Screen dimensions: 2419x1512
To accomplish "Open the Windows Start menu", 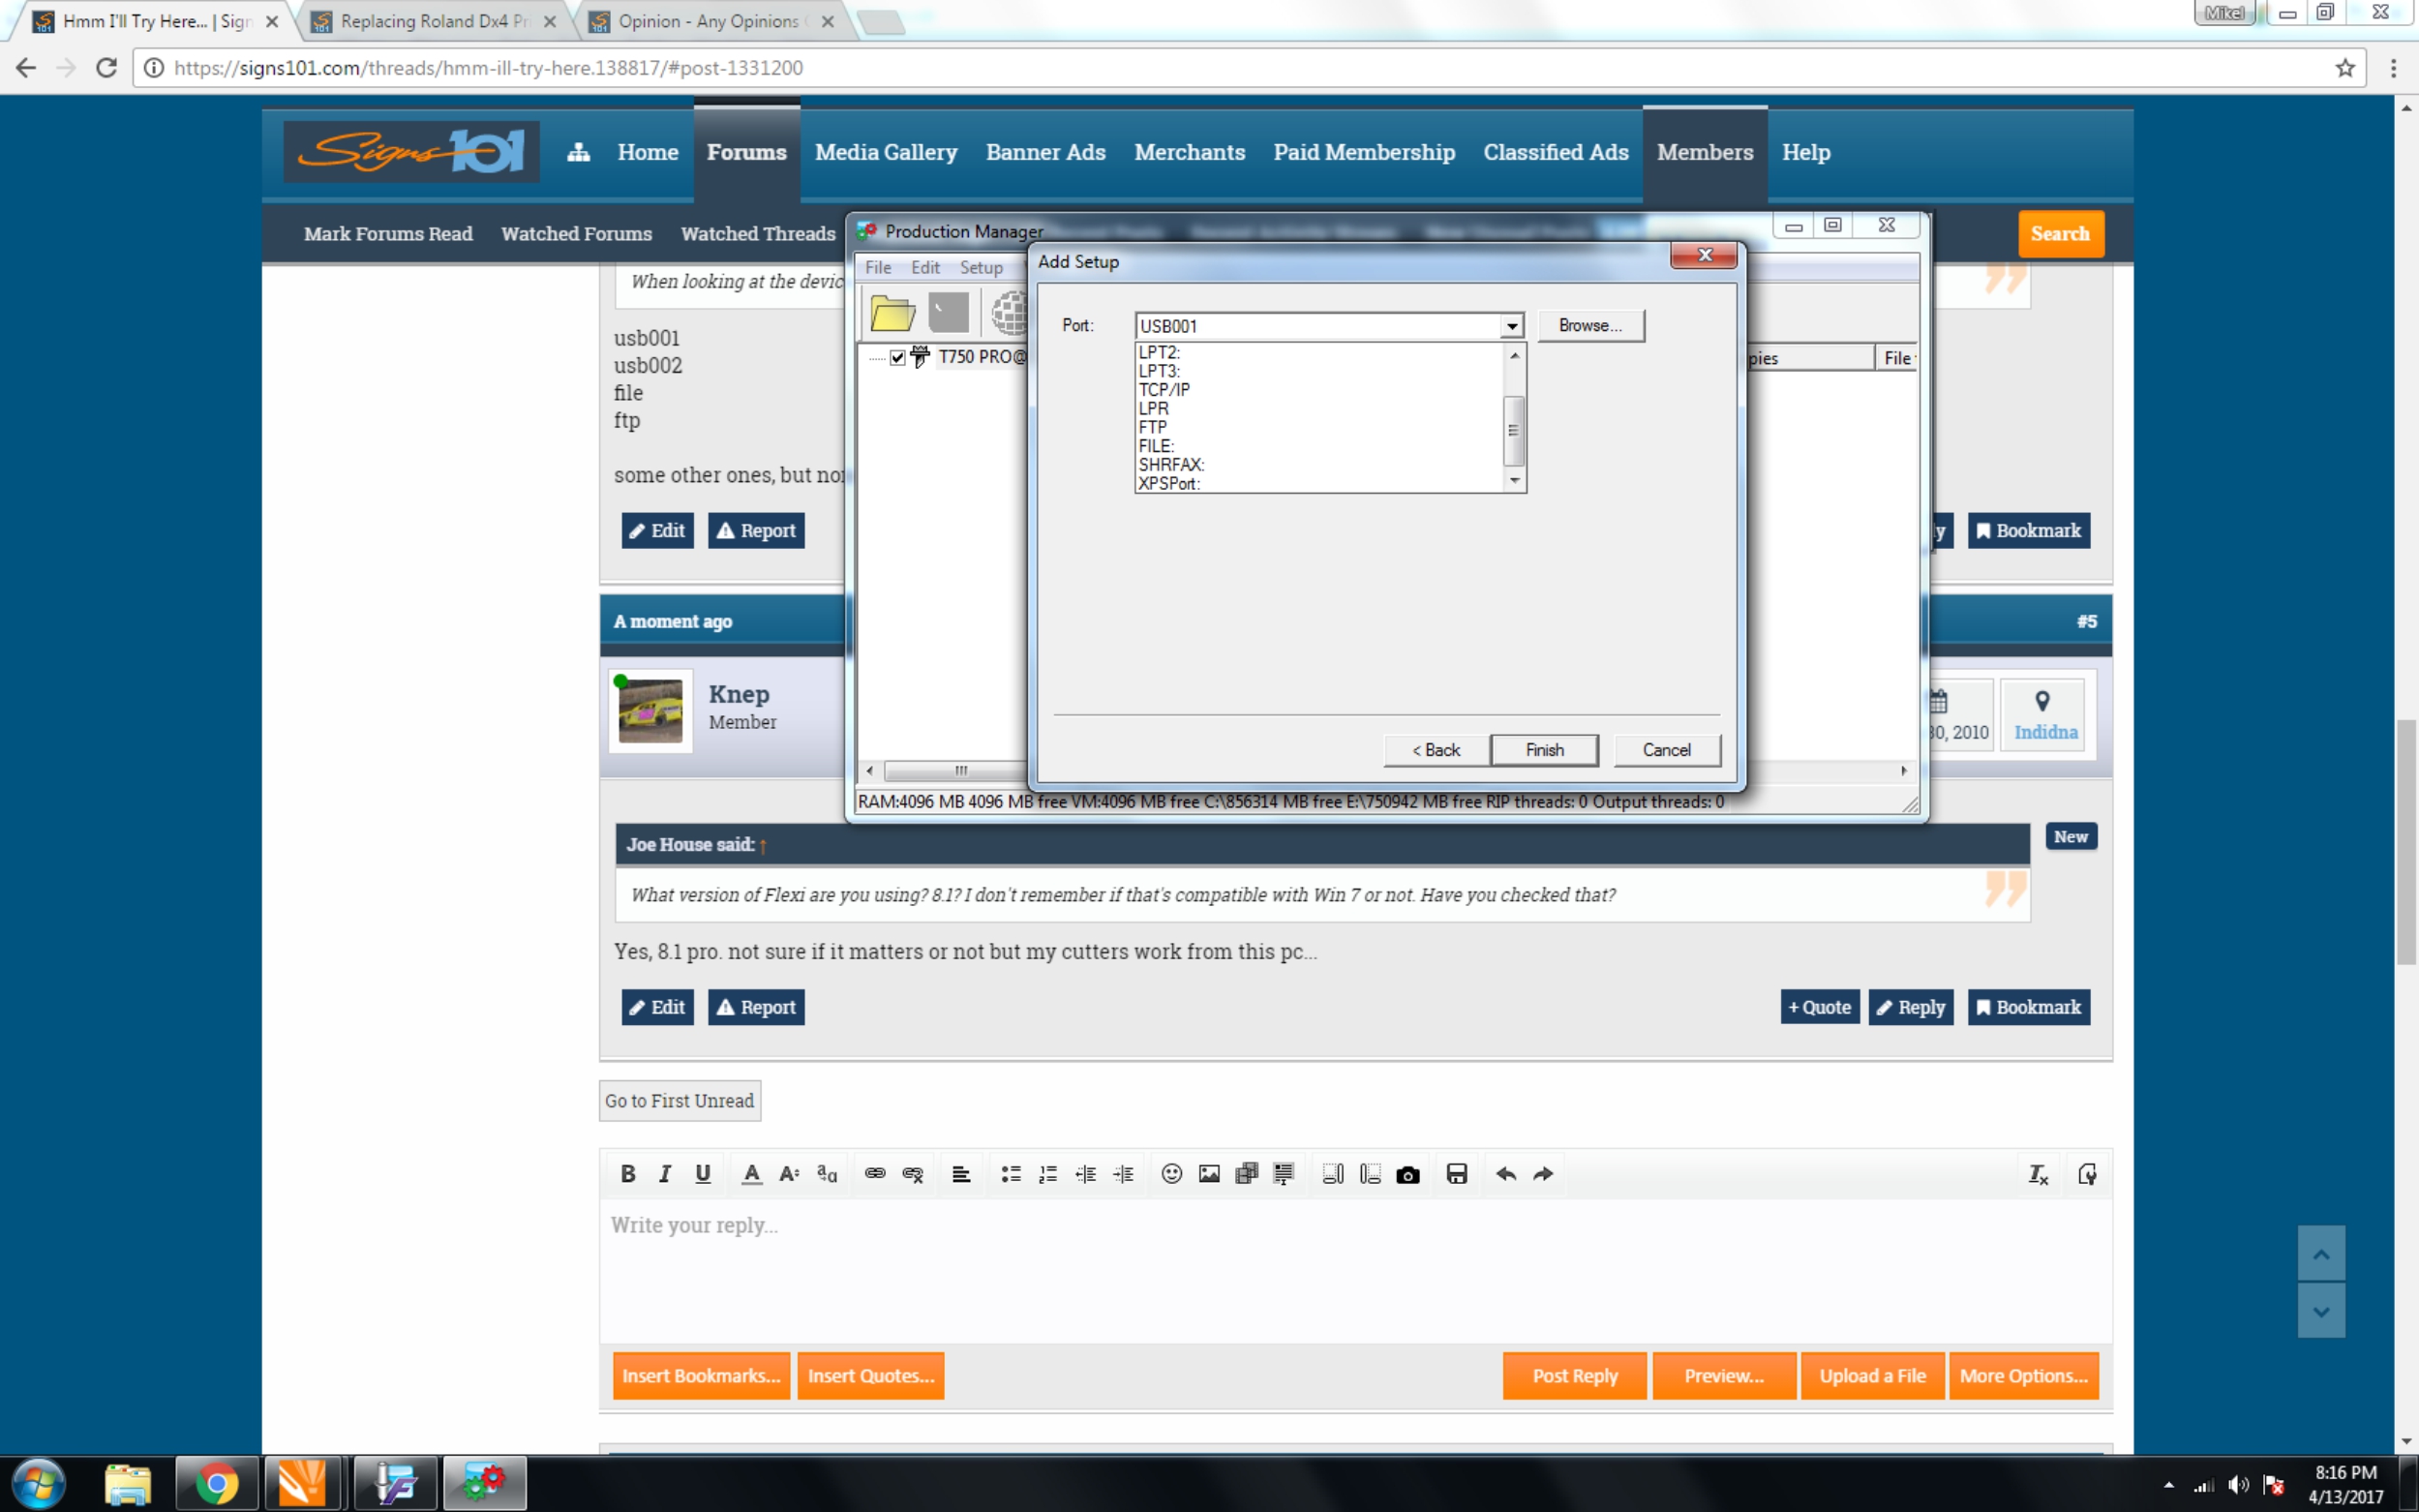I will pos(39,1482).
